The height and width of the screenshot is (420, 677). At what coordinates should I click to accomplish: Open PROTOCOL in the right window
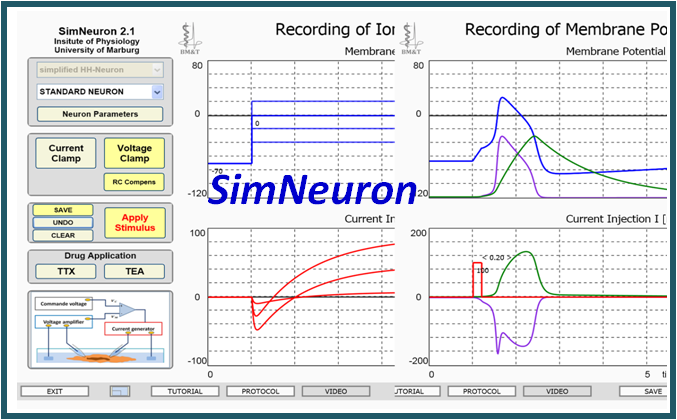click(482, 392)
